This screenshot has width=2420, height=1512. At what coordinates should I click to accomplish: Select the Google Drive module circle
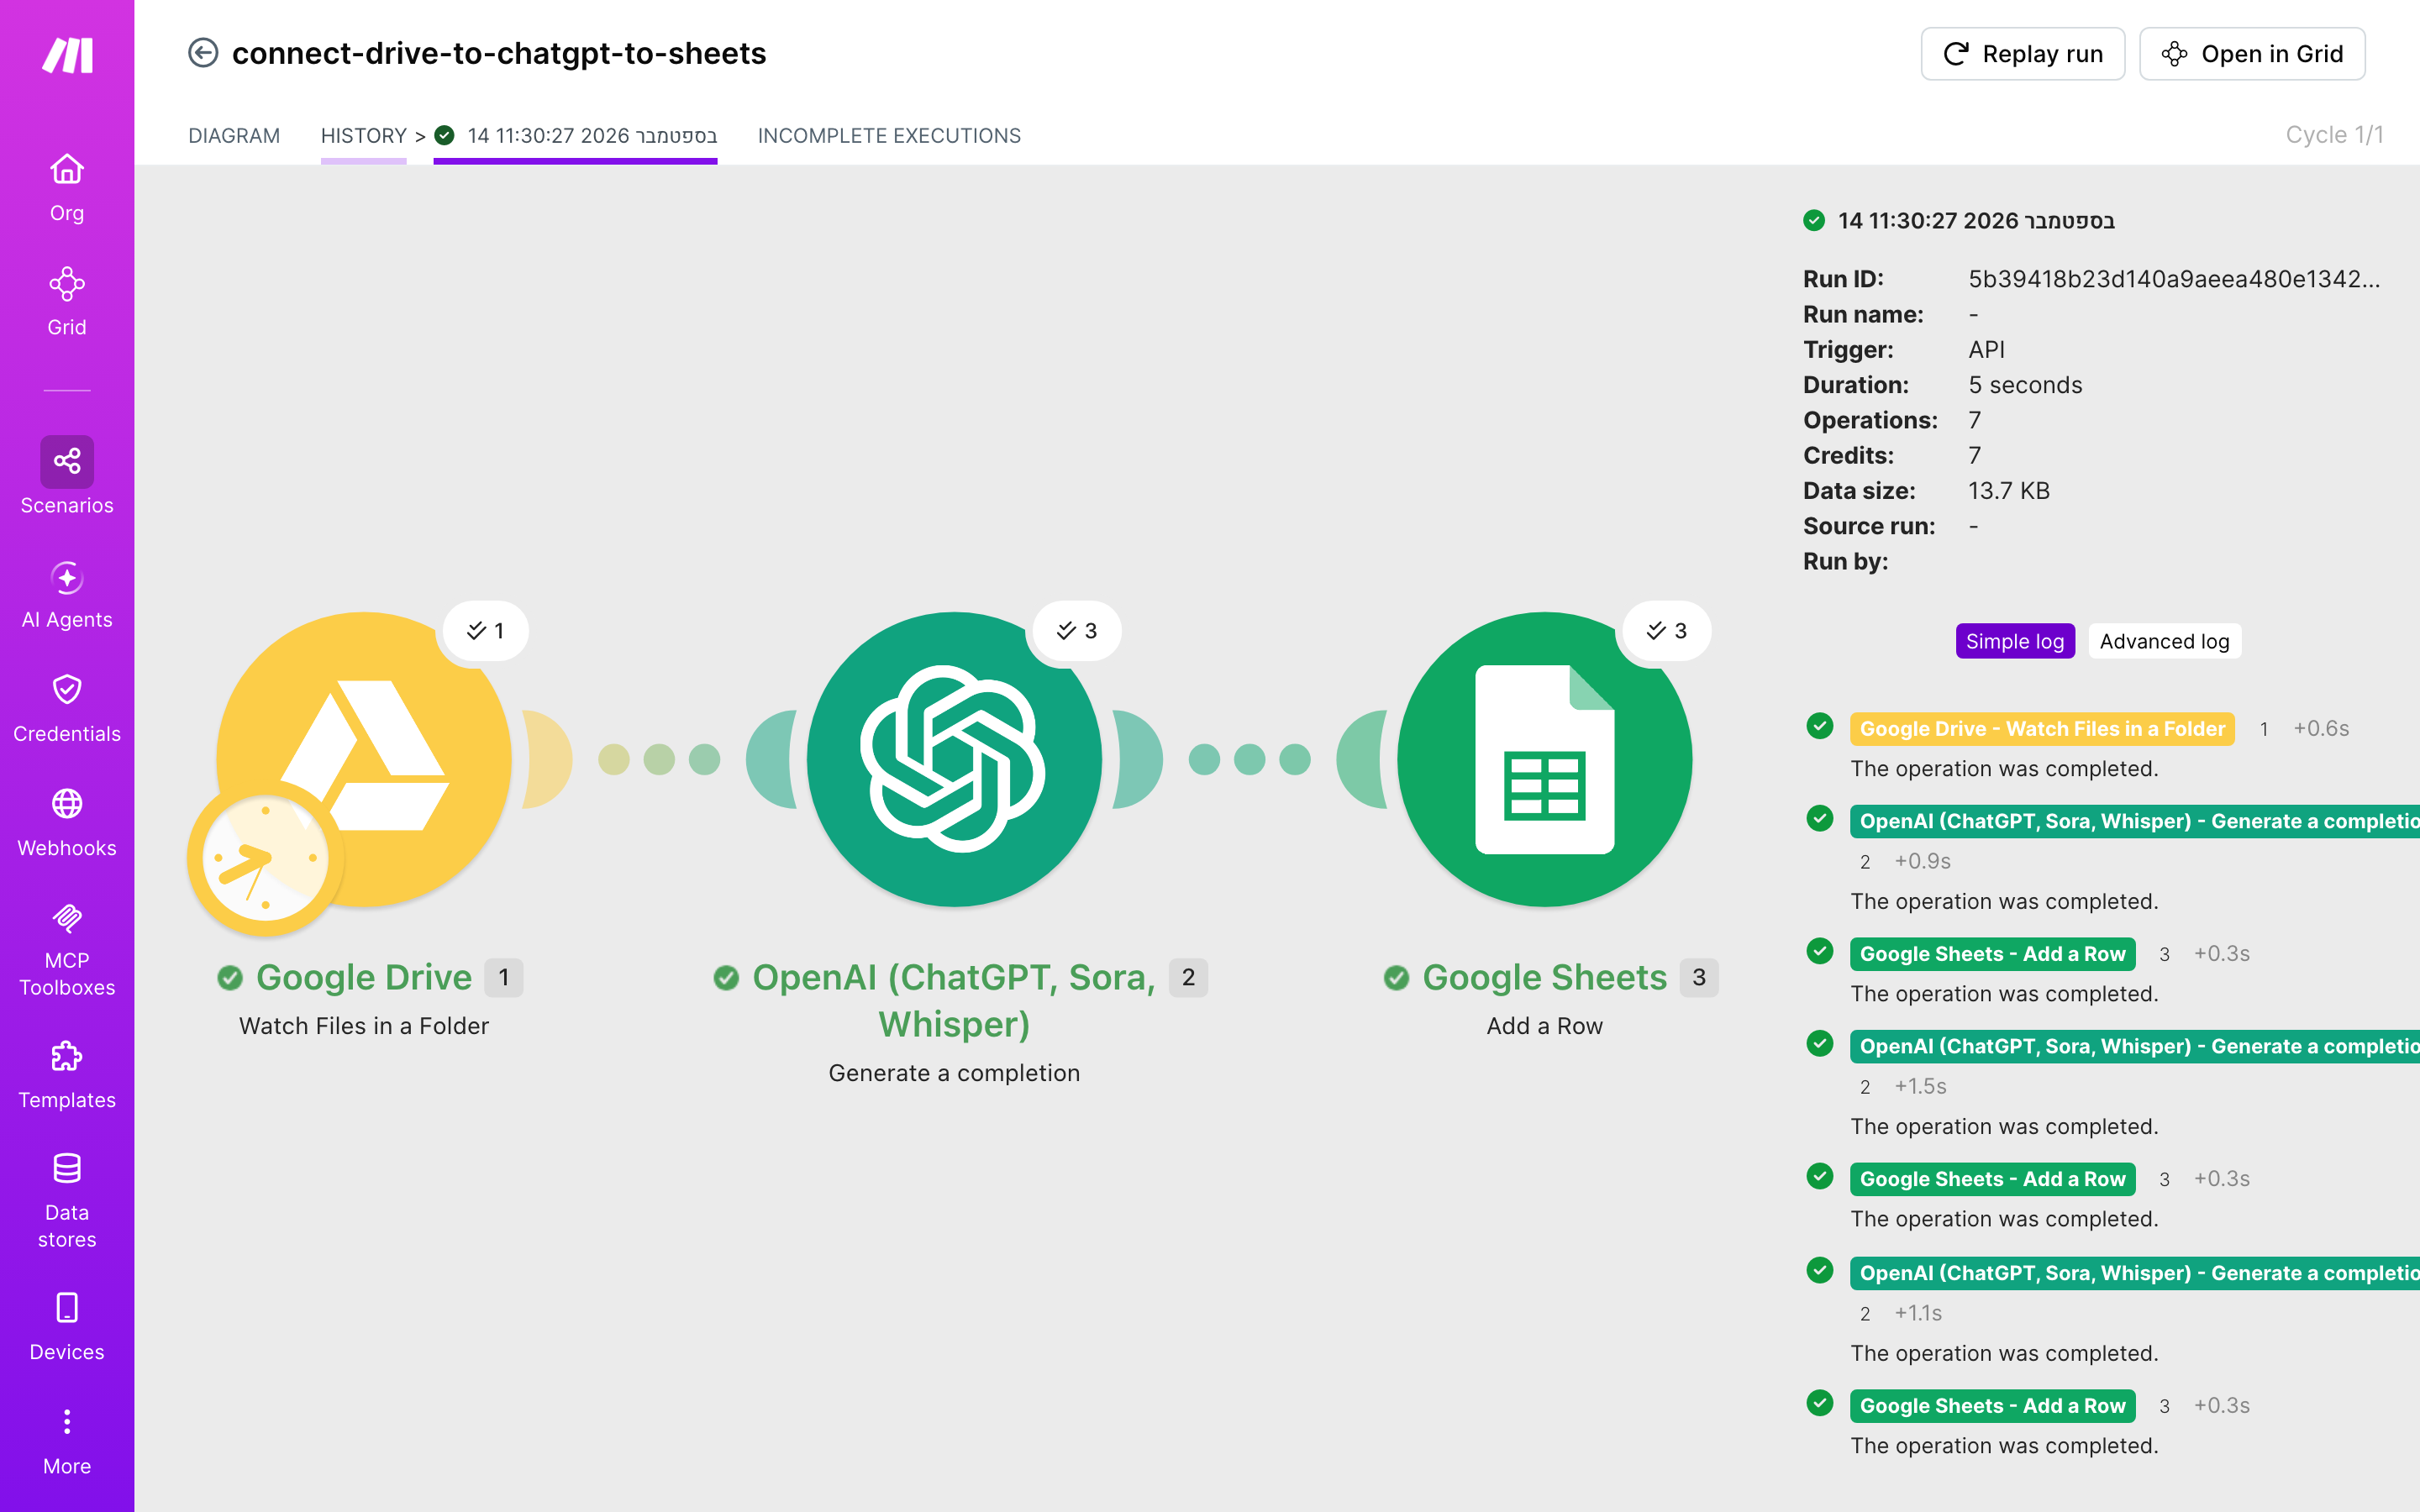pos(364,759)
